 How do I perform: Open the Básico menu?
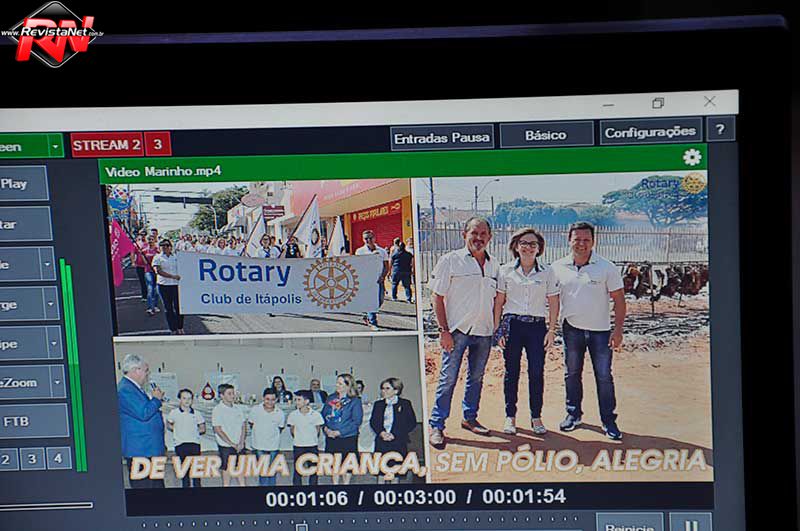click(546, 135)
